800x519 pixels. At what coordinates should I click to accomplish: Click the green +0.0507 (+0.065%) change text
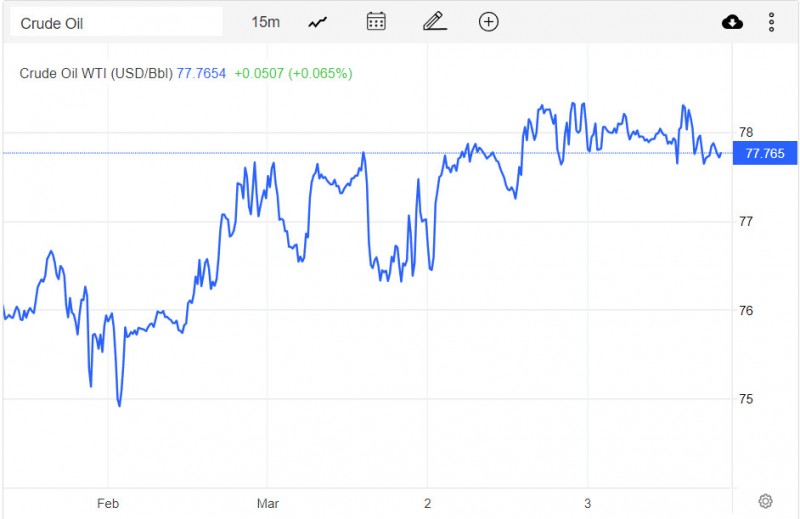[x=293, y=73]
